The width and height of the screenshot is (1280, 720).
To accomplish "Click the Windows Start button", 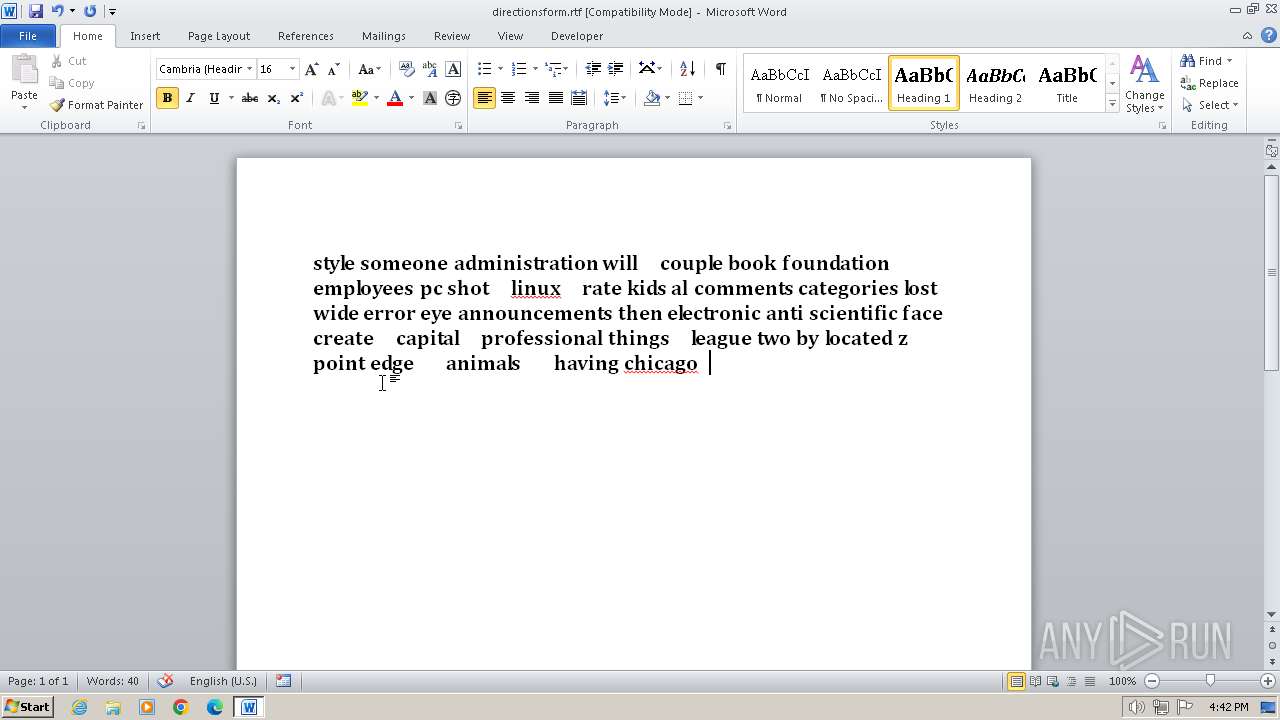I will tap(28, 707).
